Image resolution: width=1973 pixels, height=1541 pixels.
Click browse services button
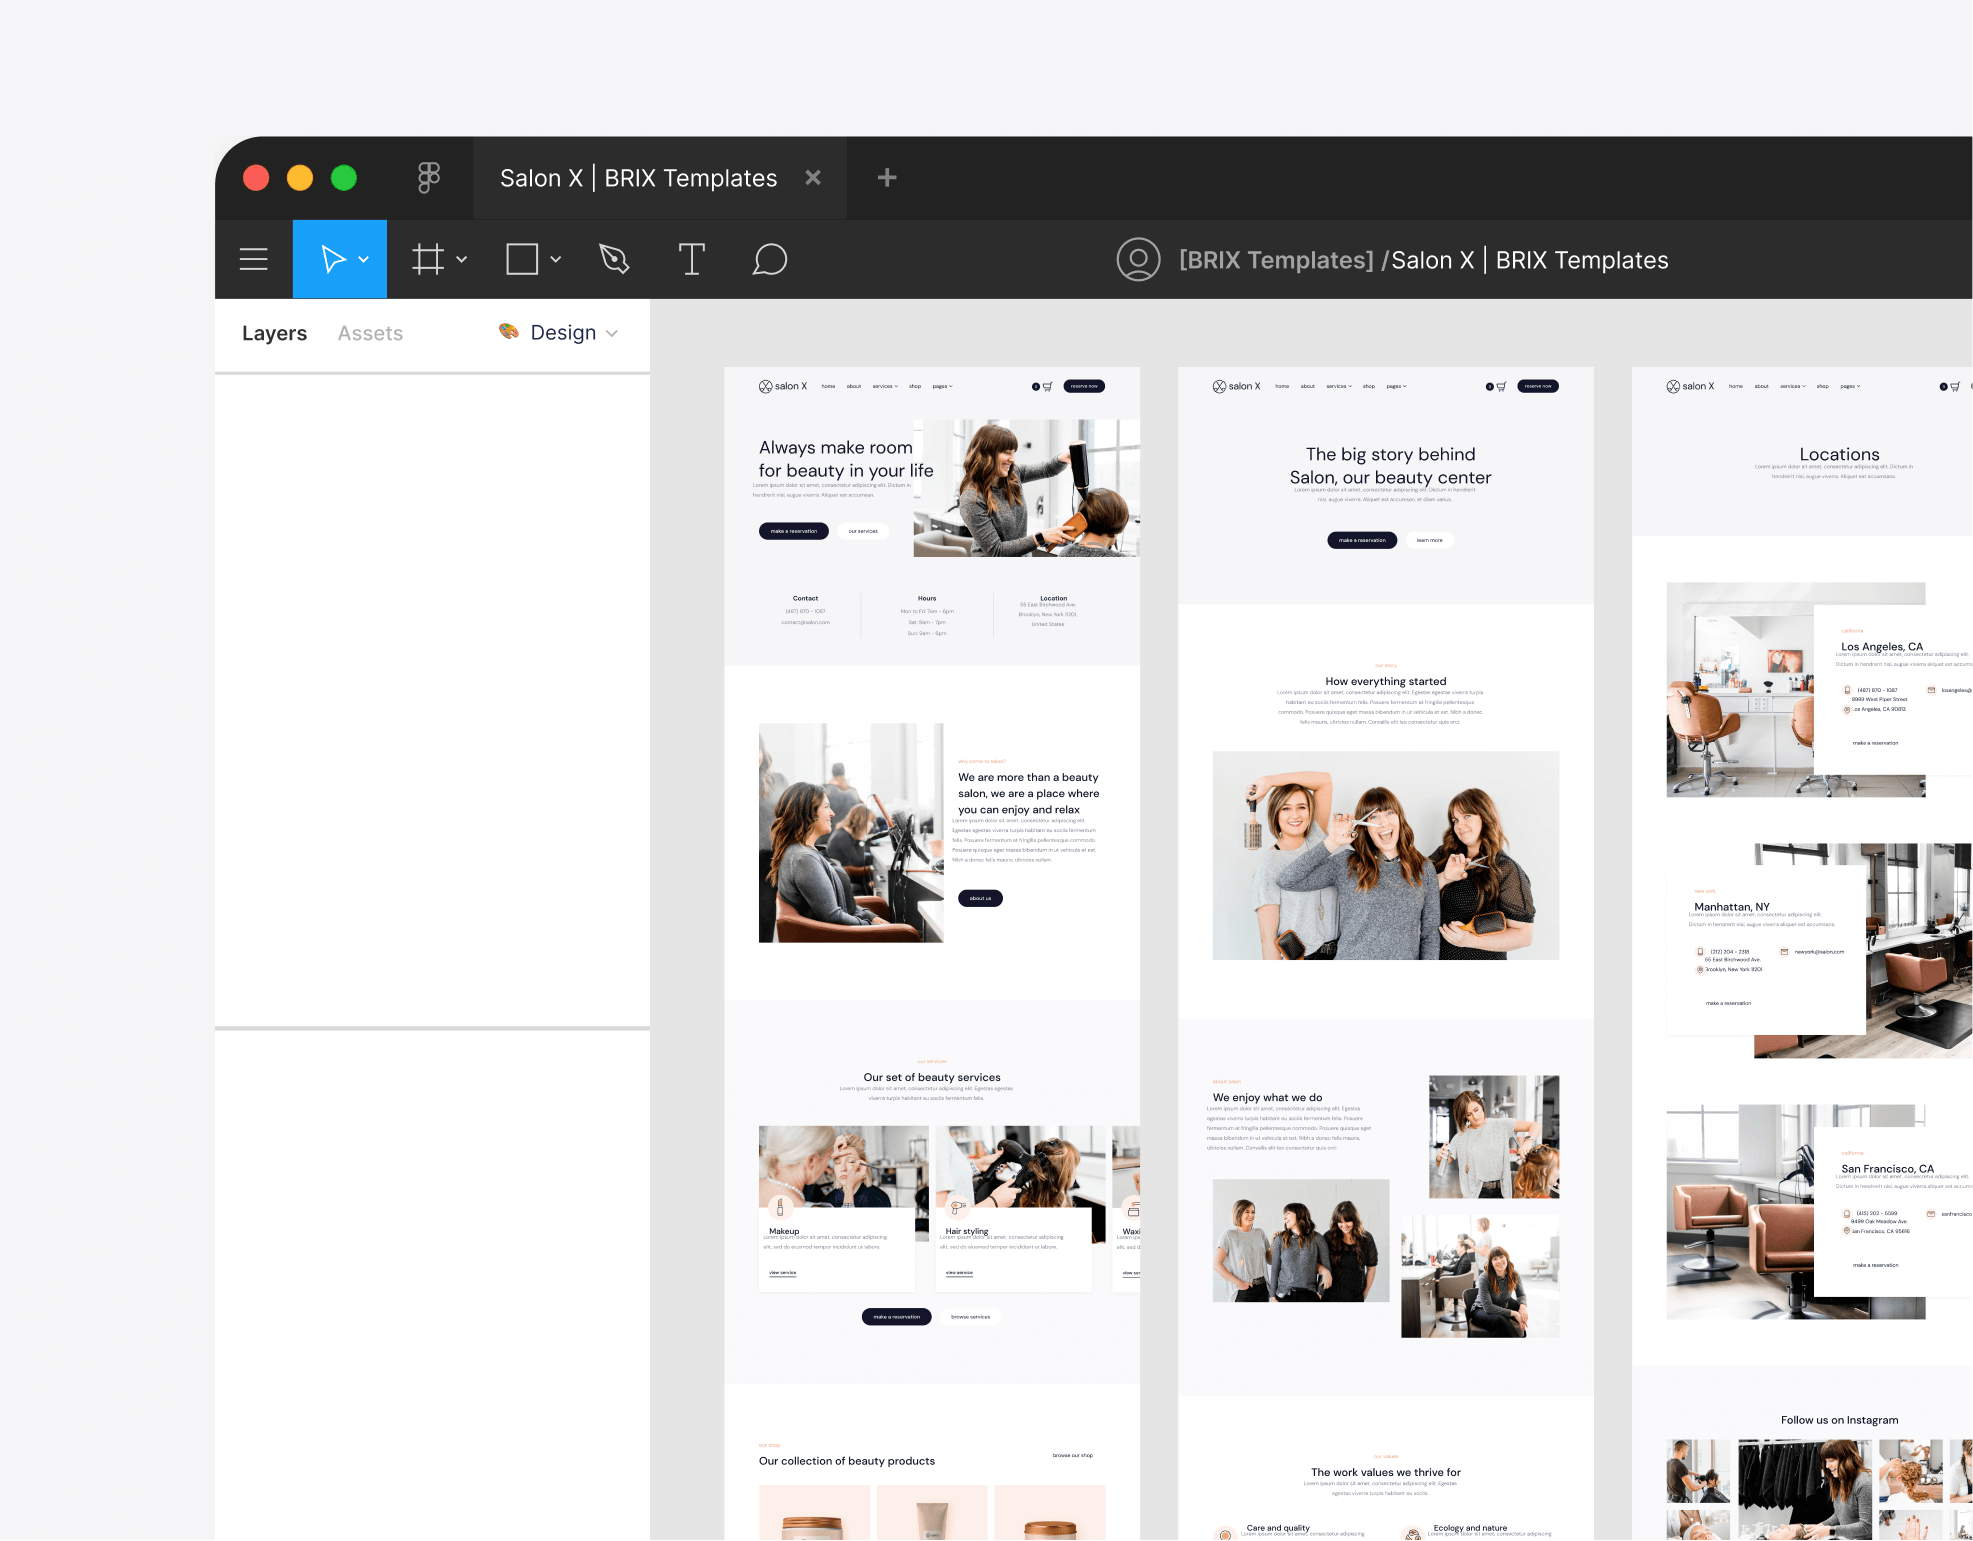970,1317
